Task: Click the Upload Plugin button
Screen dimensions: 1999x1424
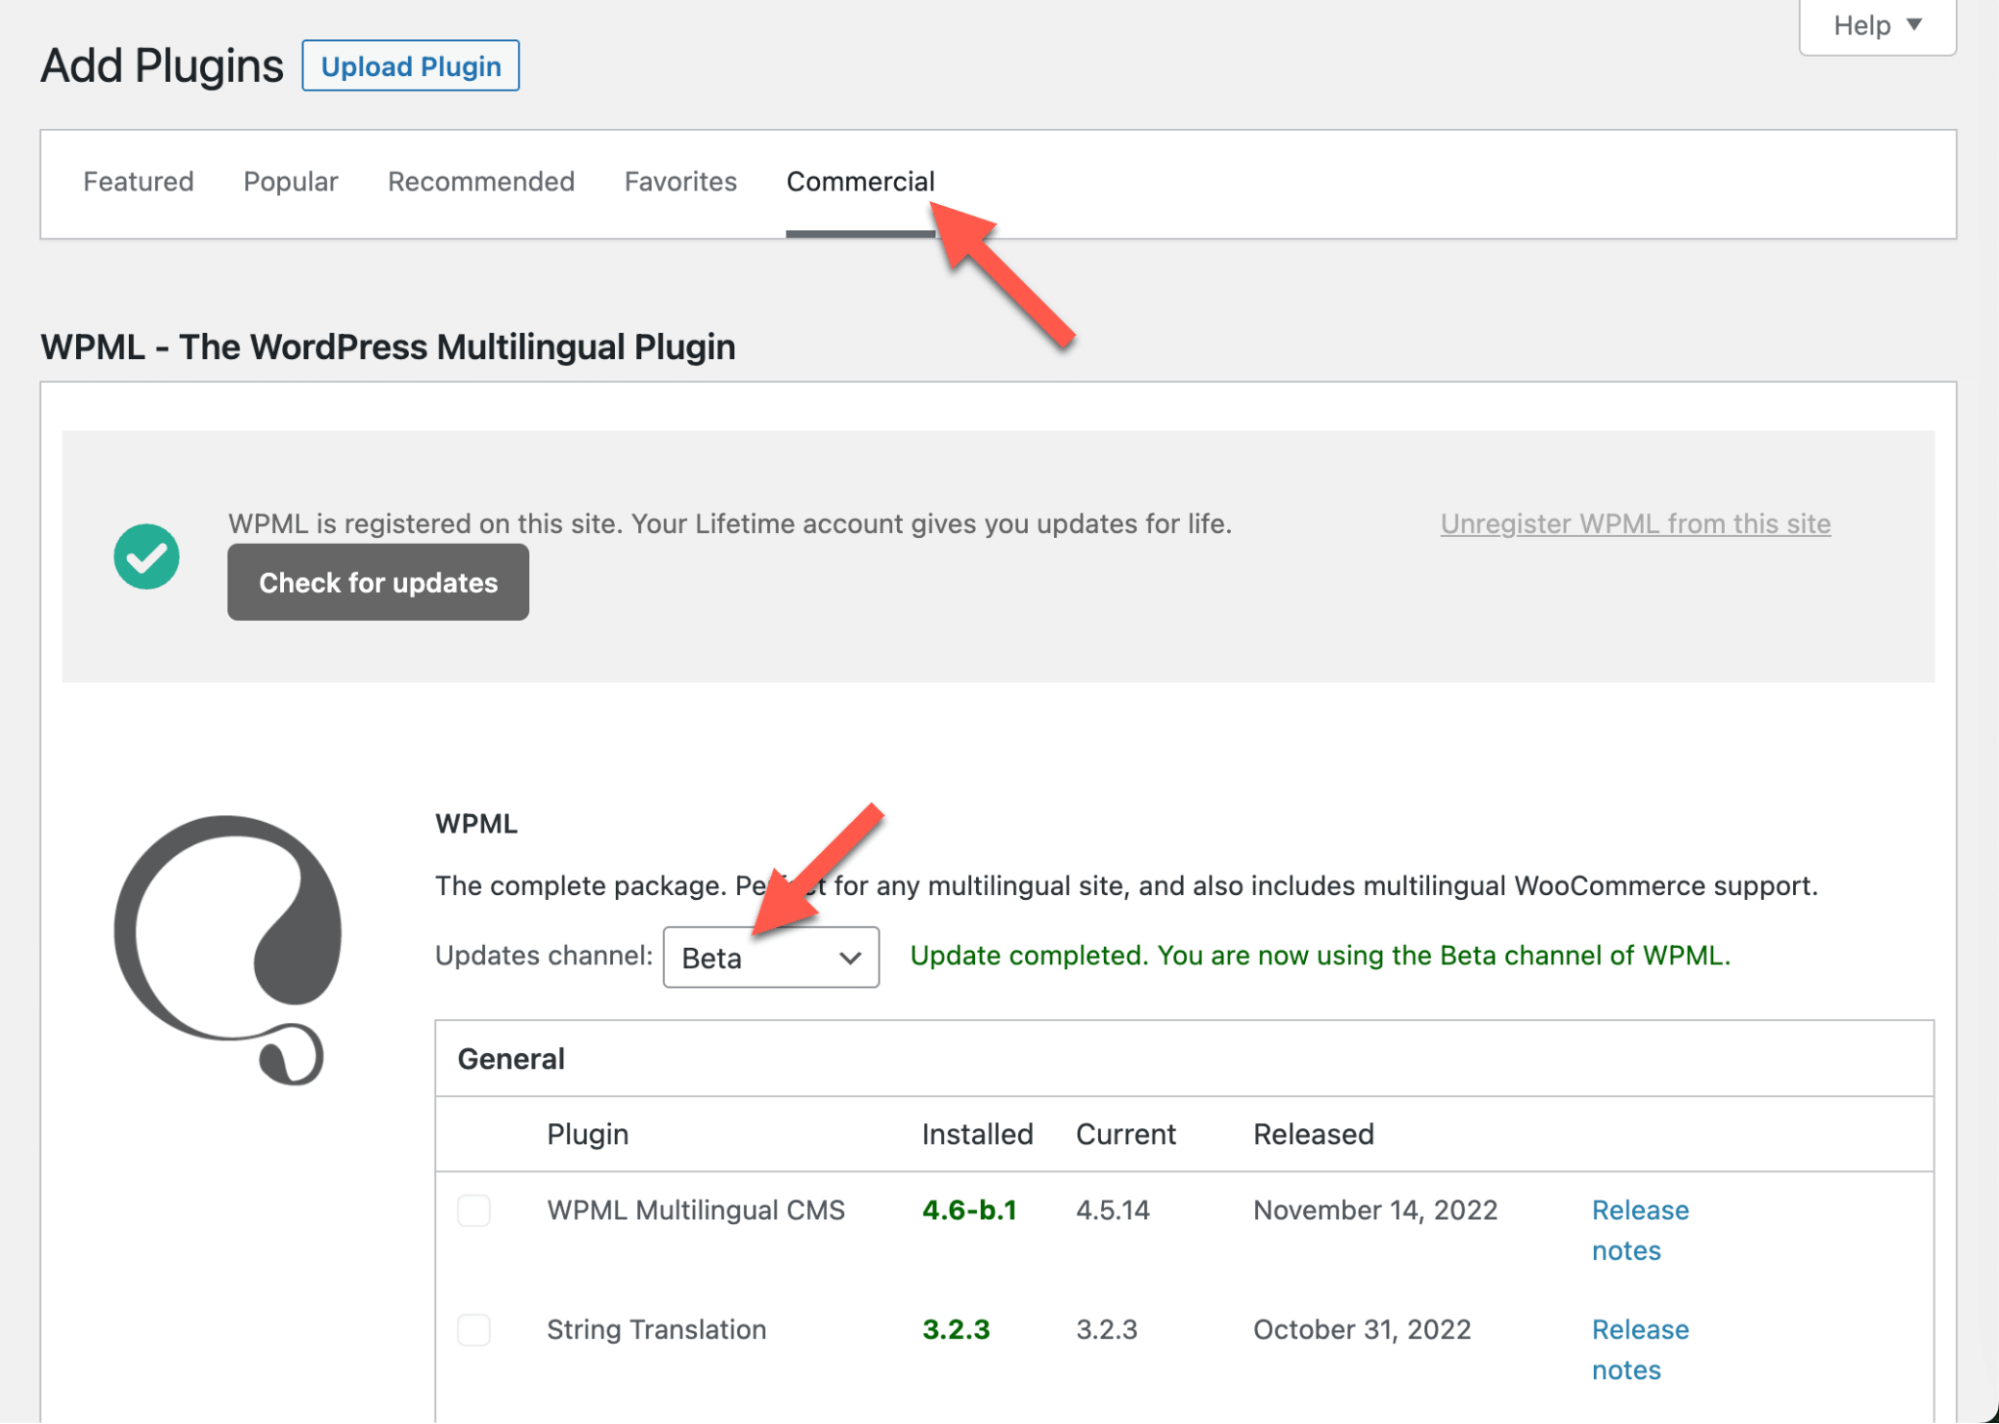Action: pos(411,66)
